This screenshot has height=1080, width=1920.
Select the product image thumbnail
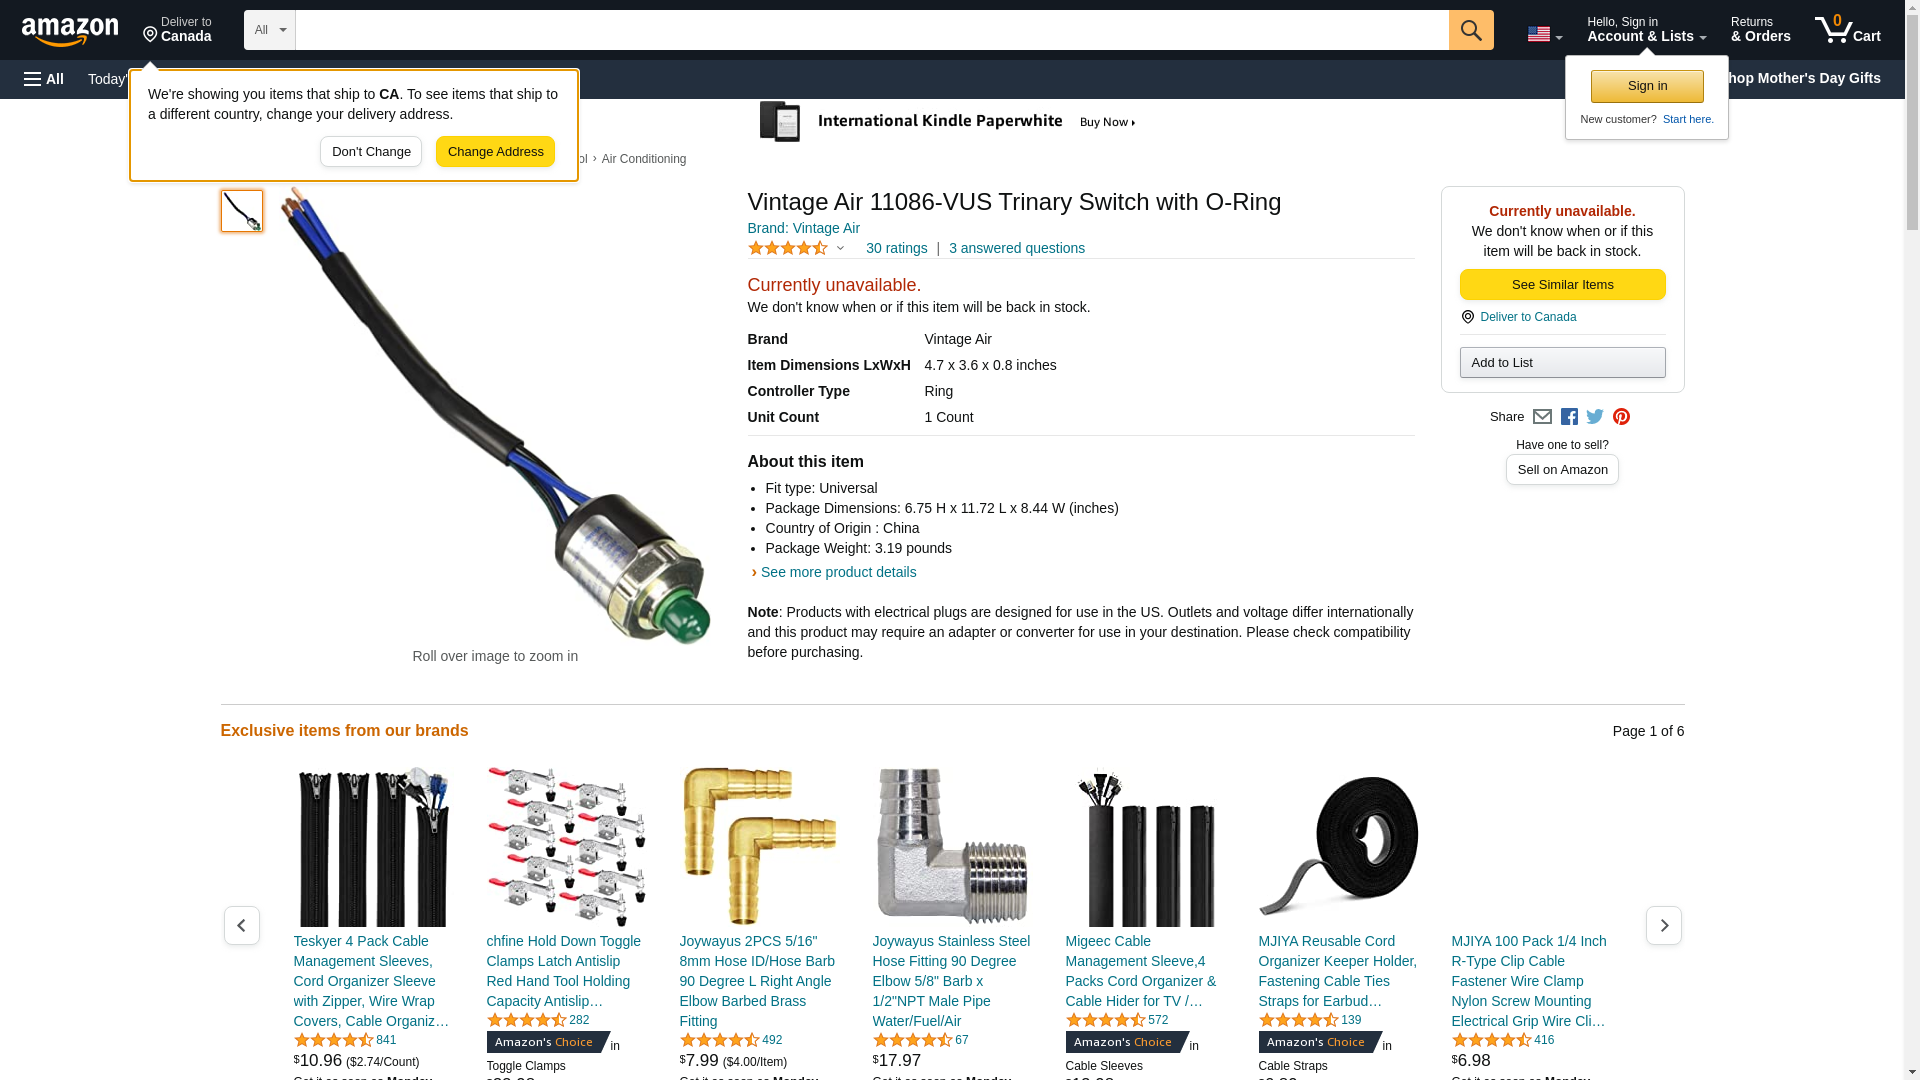[242, 211]
